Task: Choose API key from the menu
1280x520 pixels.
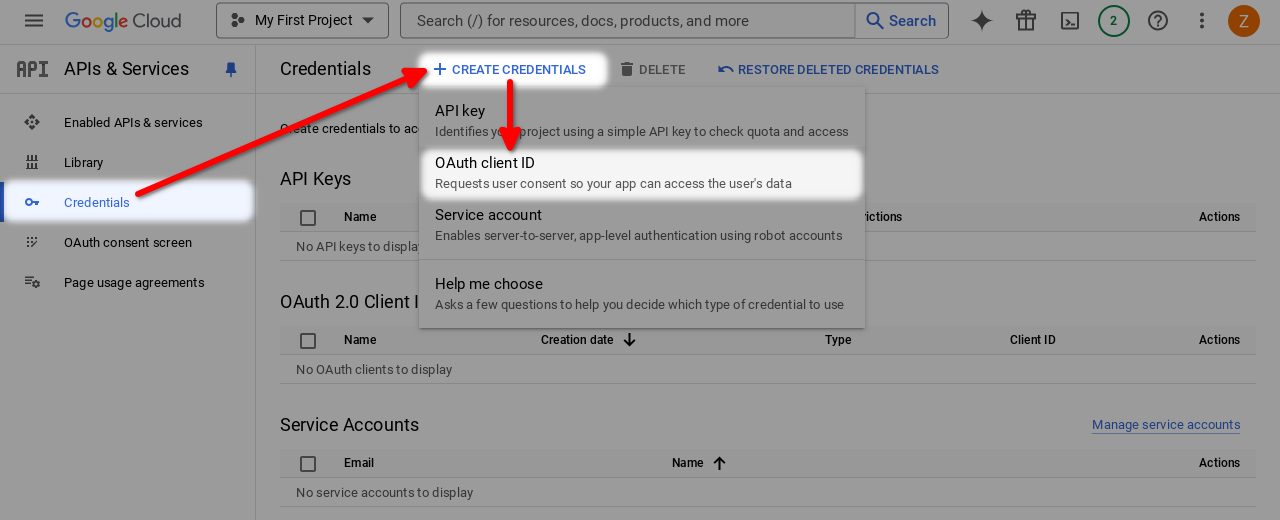Action: coord(642,120)
